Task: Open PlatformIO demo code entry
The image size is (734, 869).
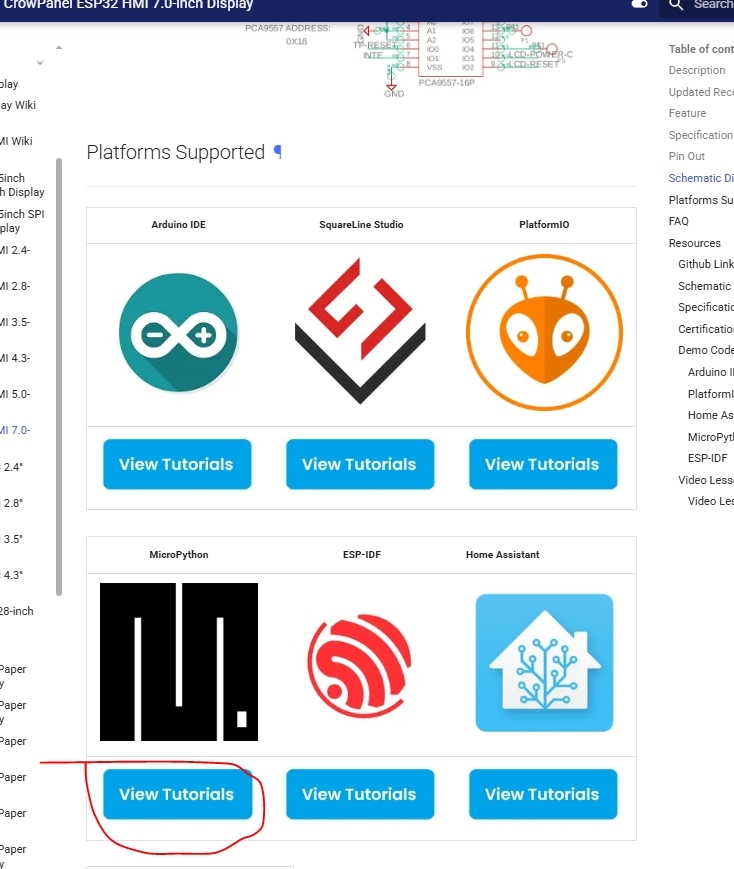Action: [x=711, y=394]
